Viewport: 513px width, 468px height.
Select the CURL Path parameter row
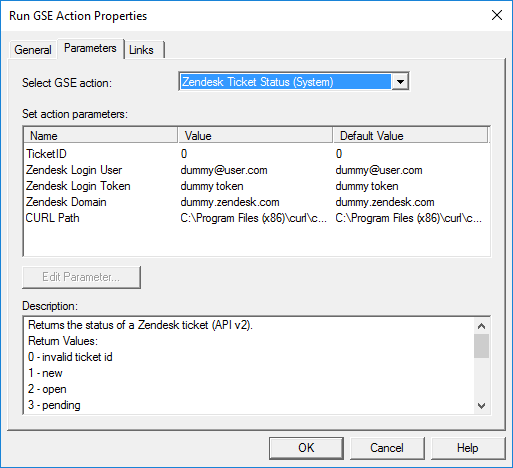(256, 218)
